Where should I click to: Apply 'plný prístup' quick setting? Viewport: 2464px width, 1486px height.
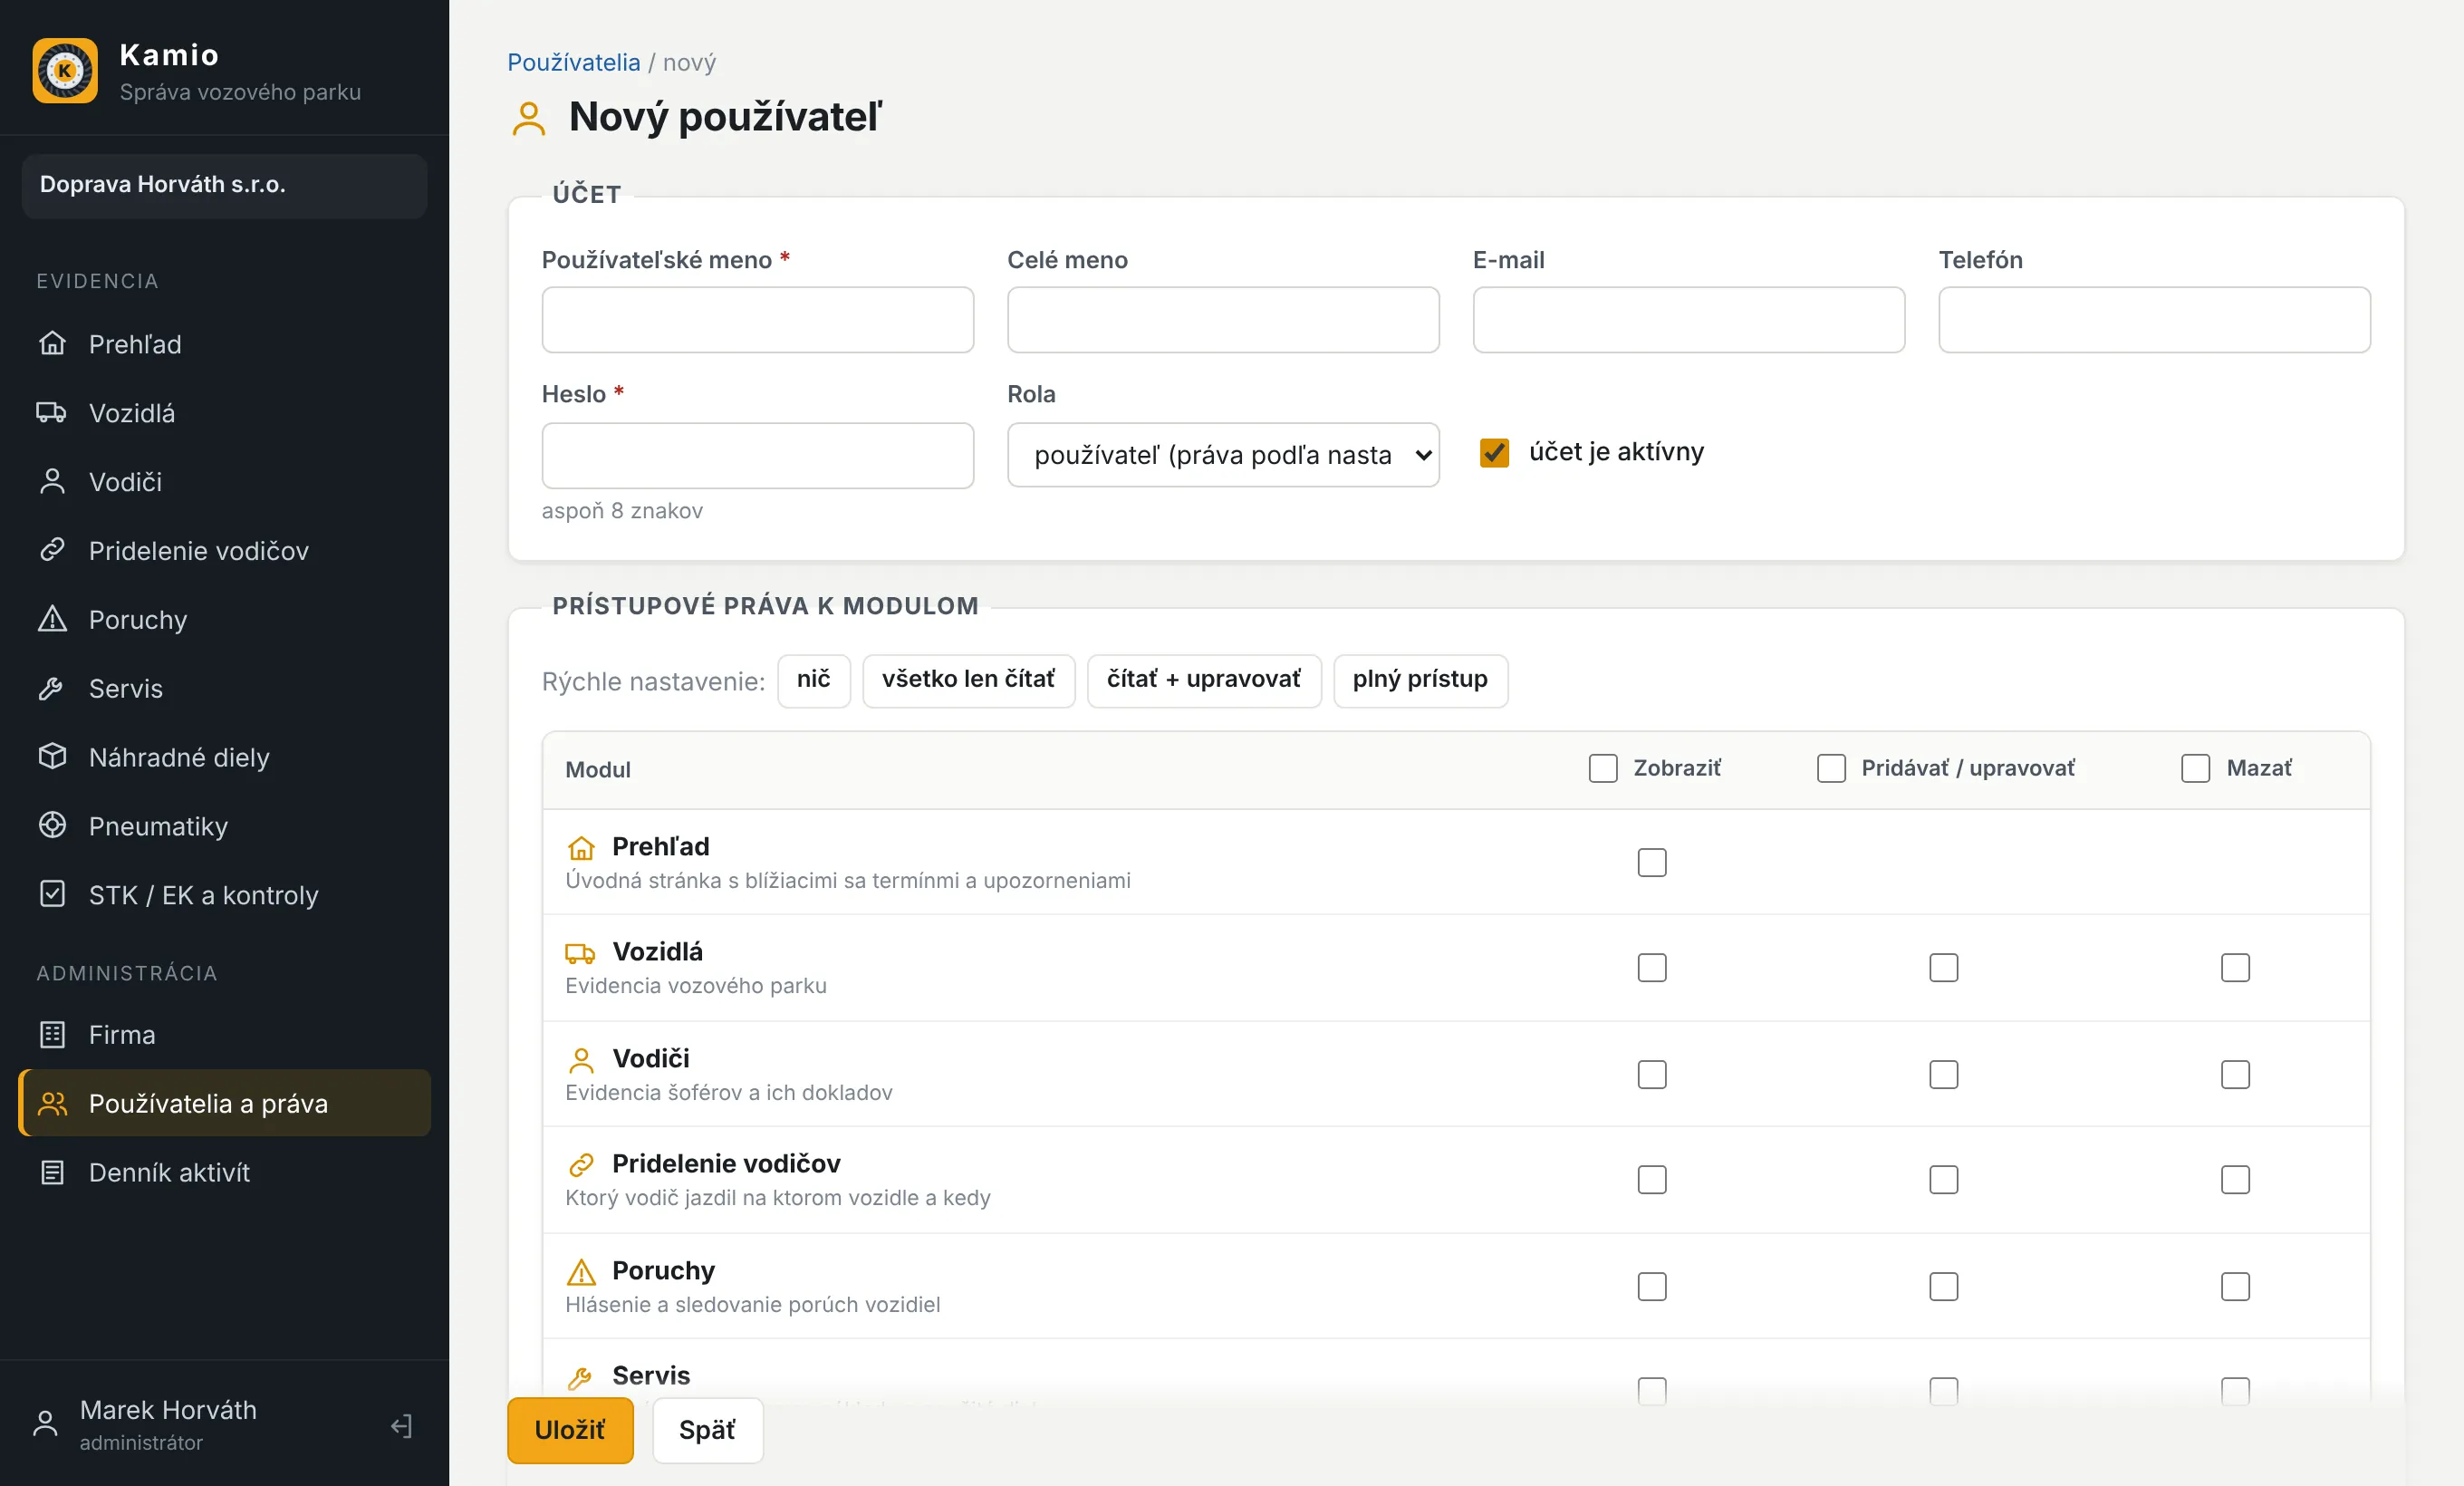(1420, 680)
